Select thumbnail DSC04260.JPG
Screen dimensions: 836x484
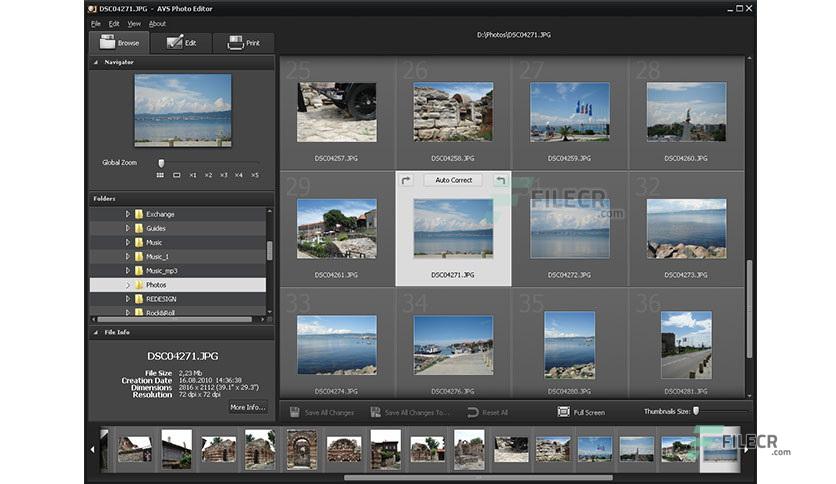[686, 112]
